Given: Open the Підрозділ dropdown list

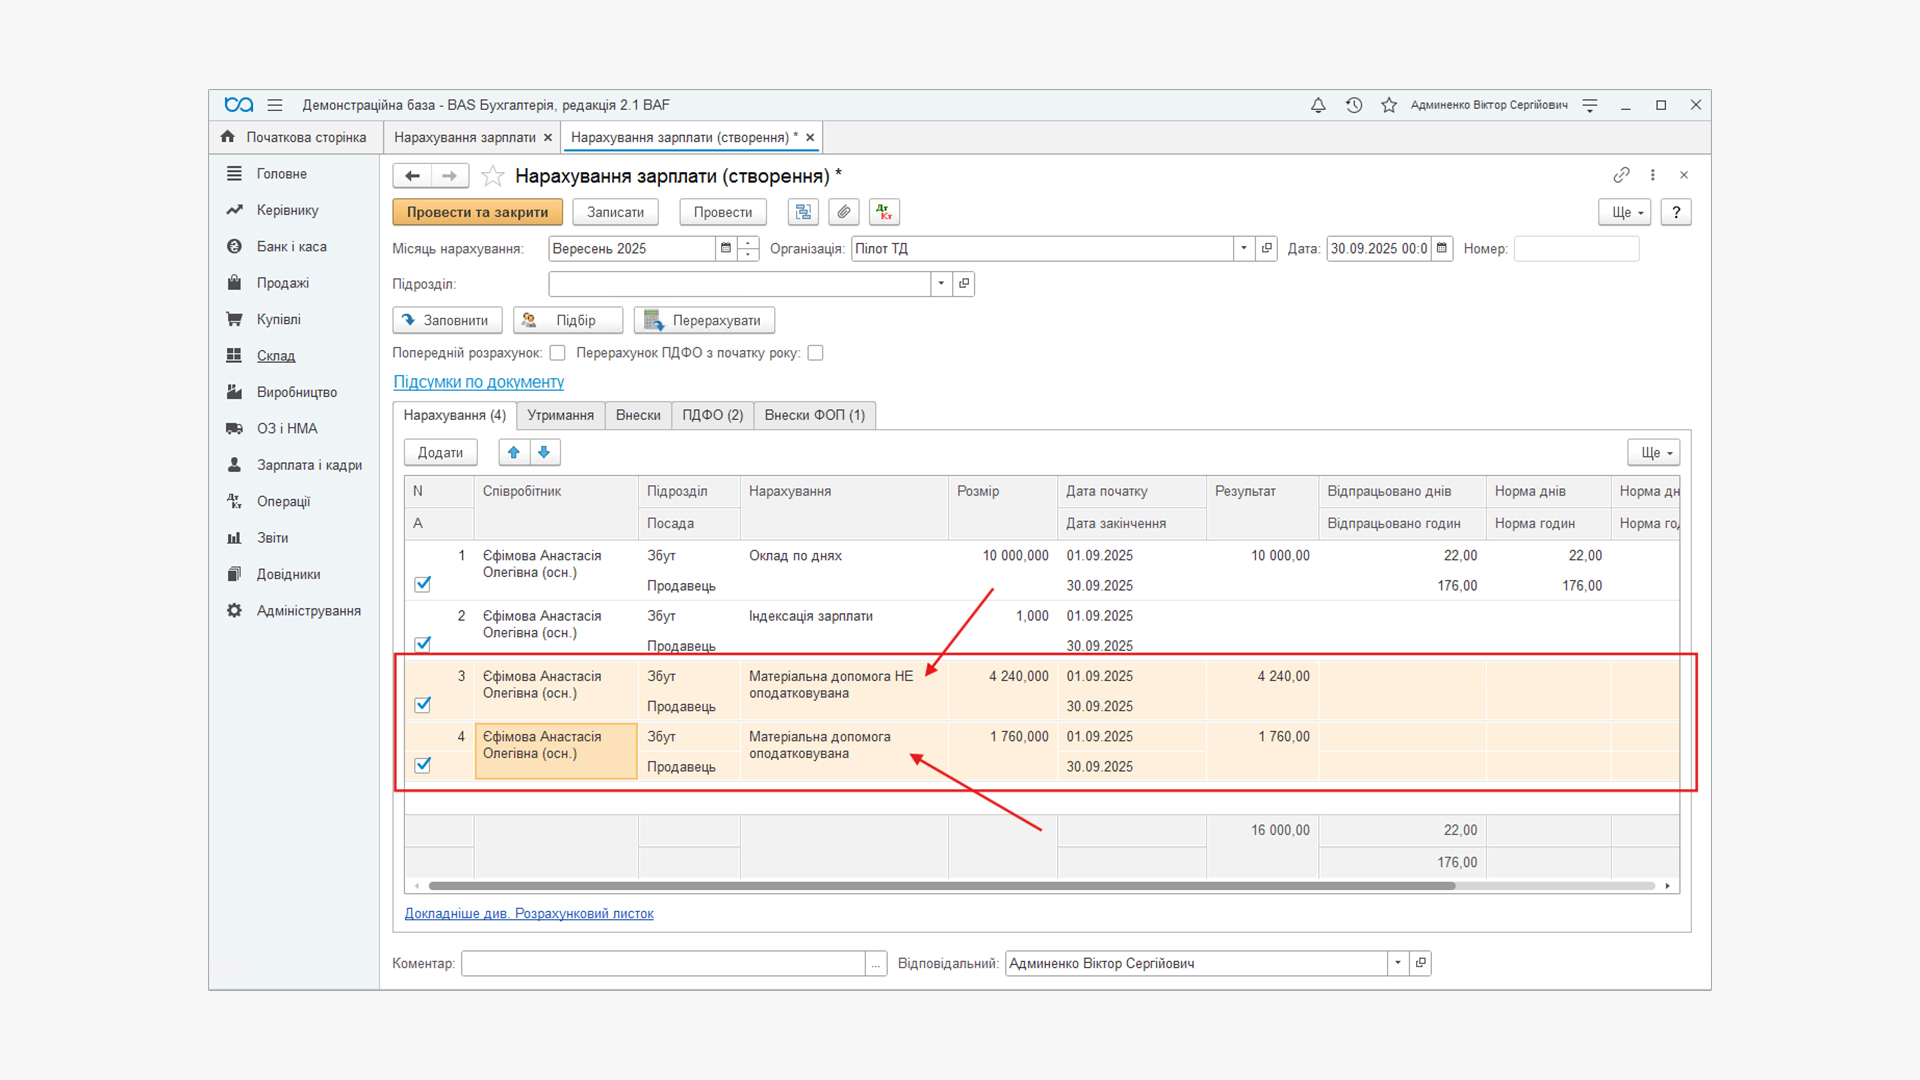Looking at the screenshot, I should 941,284.
